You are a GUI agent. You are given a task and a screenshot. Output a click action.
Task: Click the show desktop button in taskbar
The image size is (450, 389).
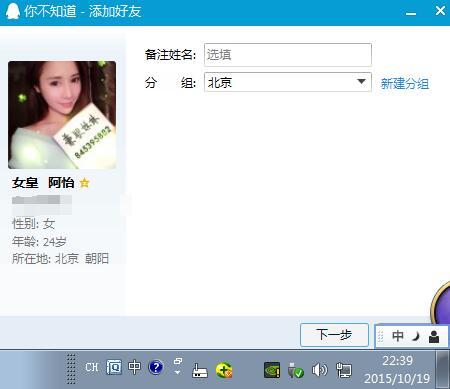tap(443, 369)
